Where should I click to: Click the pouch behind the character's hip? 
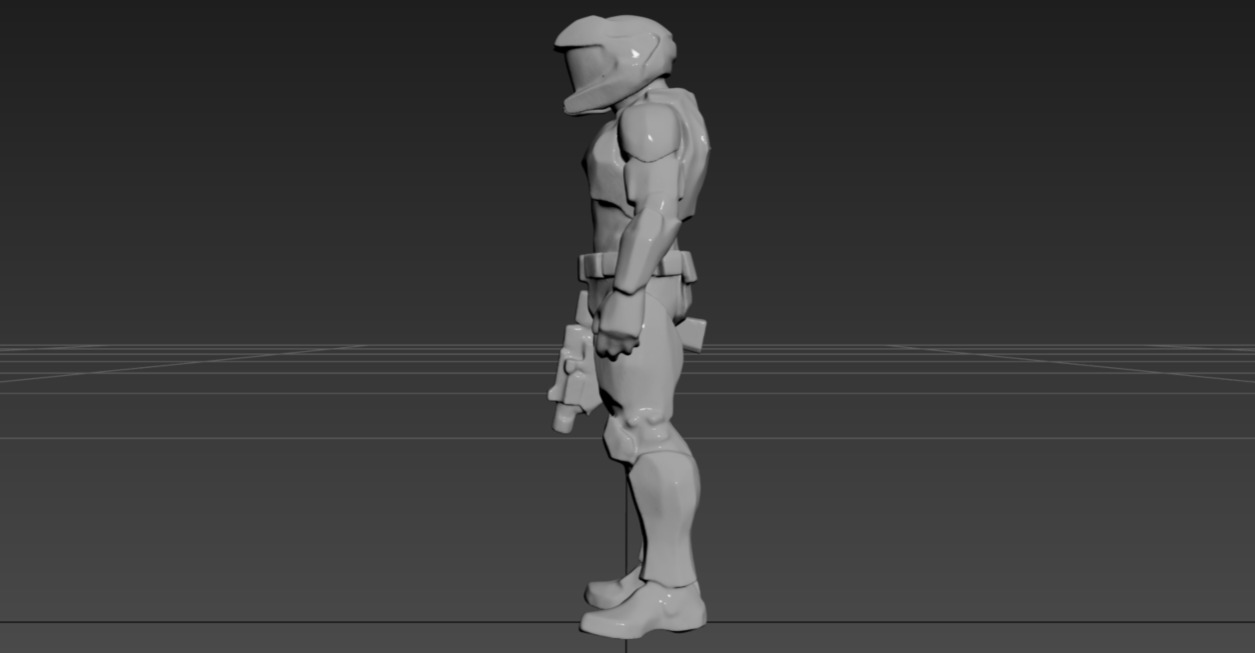(692, 333)
